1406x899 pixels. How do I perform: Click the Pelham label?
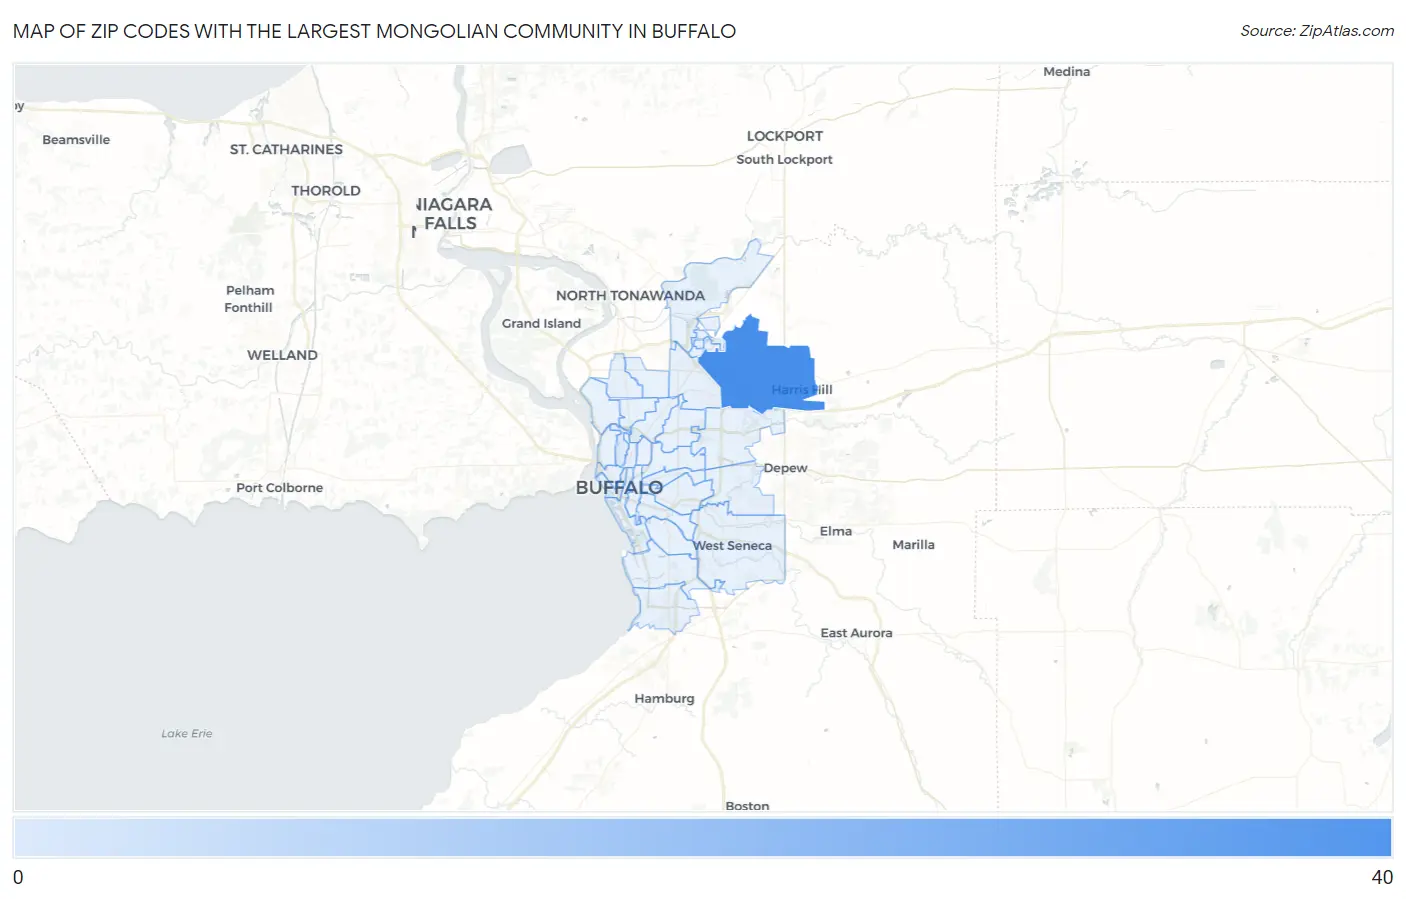coord(250,291)
